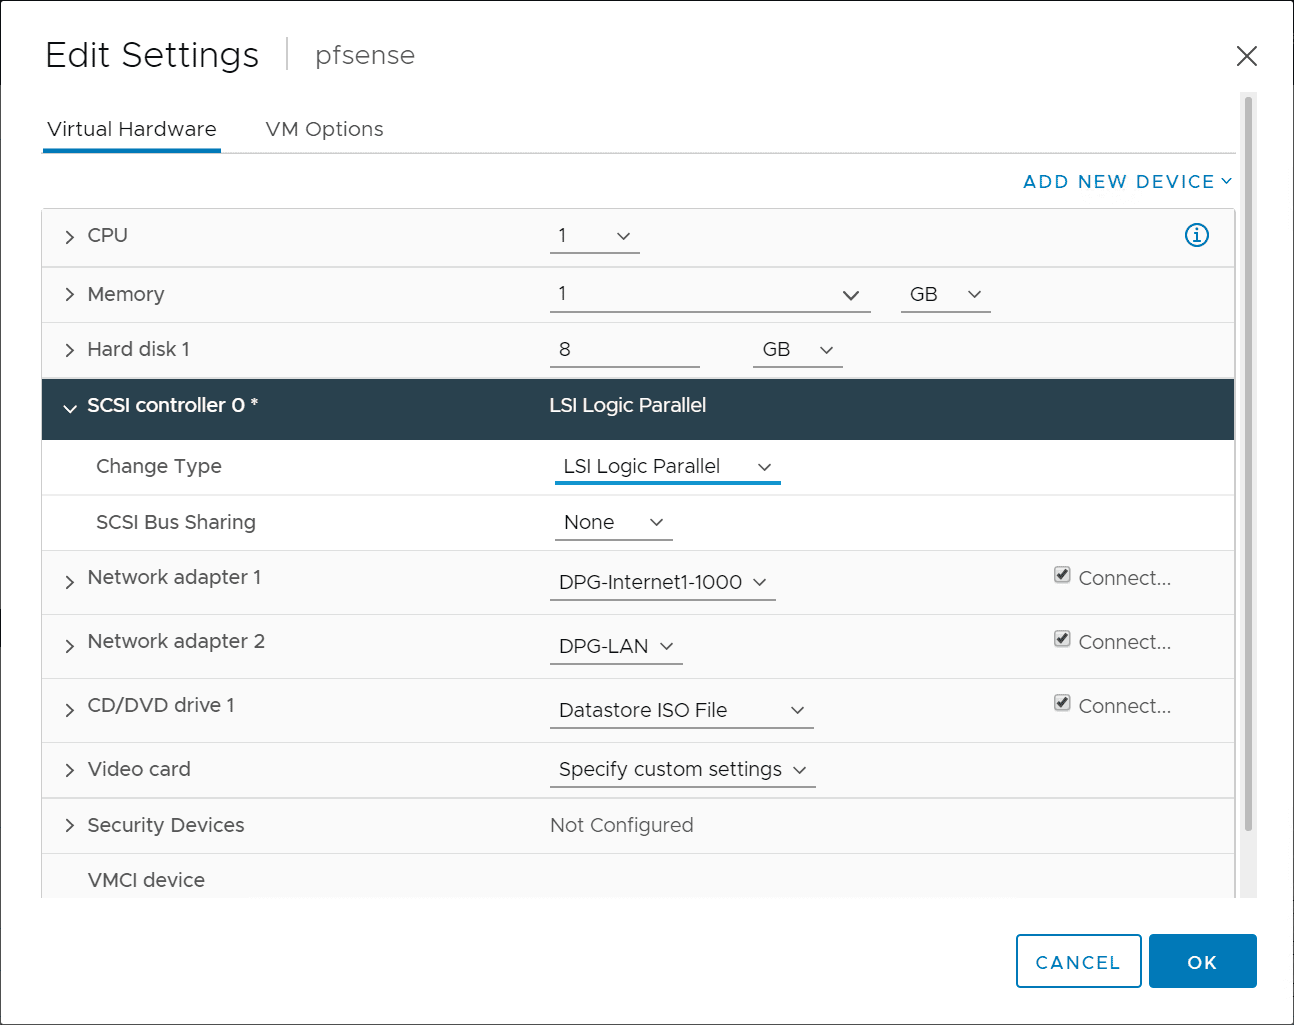Open the Change Type LSI Logic dropdown
Screen dimensions: 1294x1025
coord(667,467)
